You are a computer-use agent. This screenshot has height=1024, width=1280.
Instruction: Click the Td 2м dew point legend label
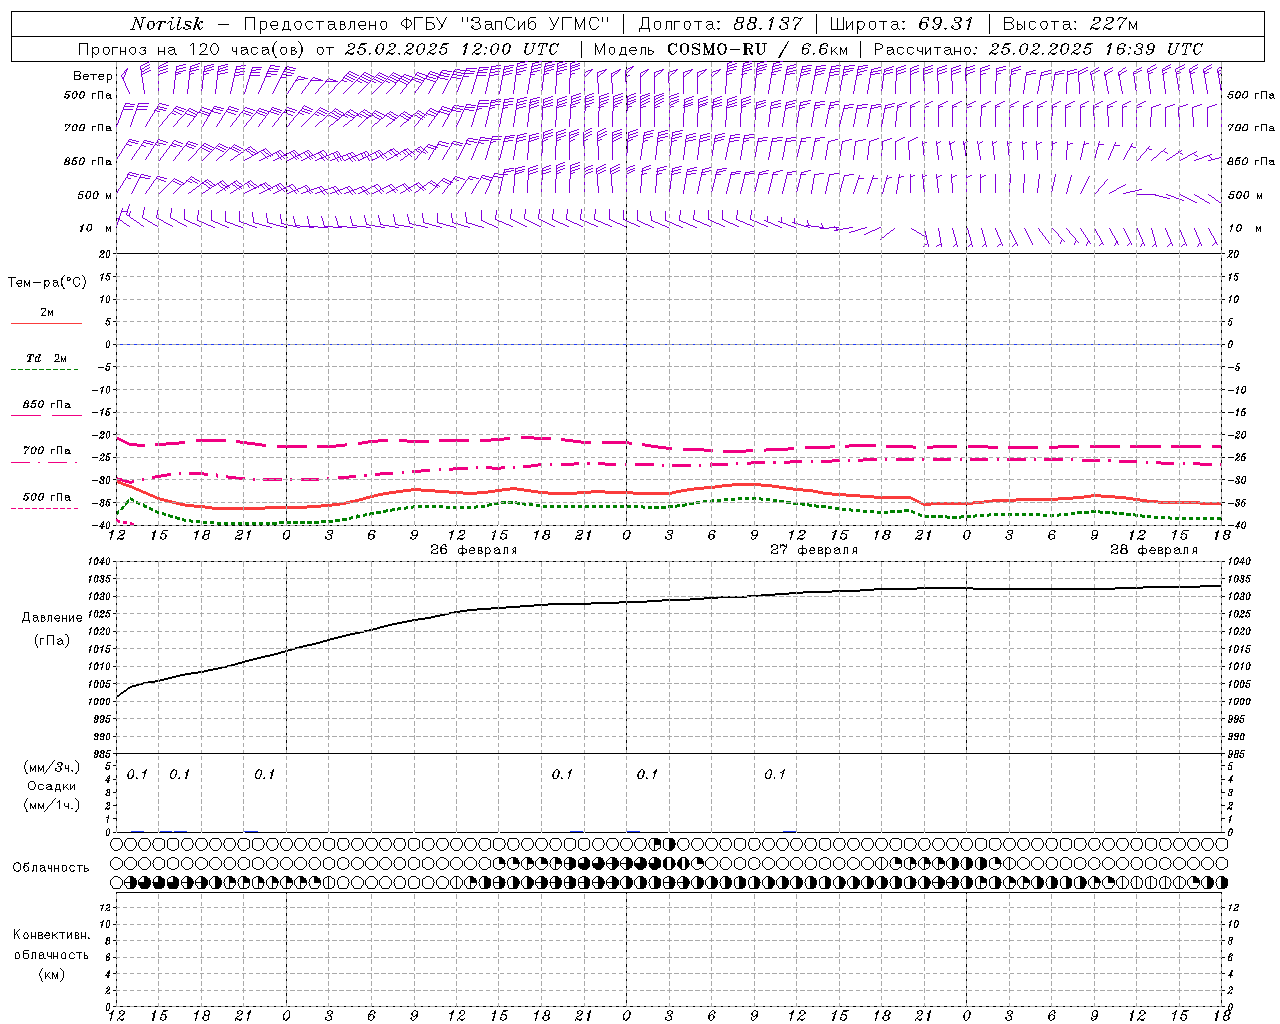pyautogui.click(x=46, y=358)
